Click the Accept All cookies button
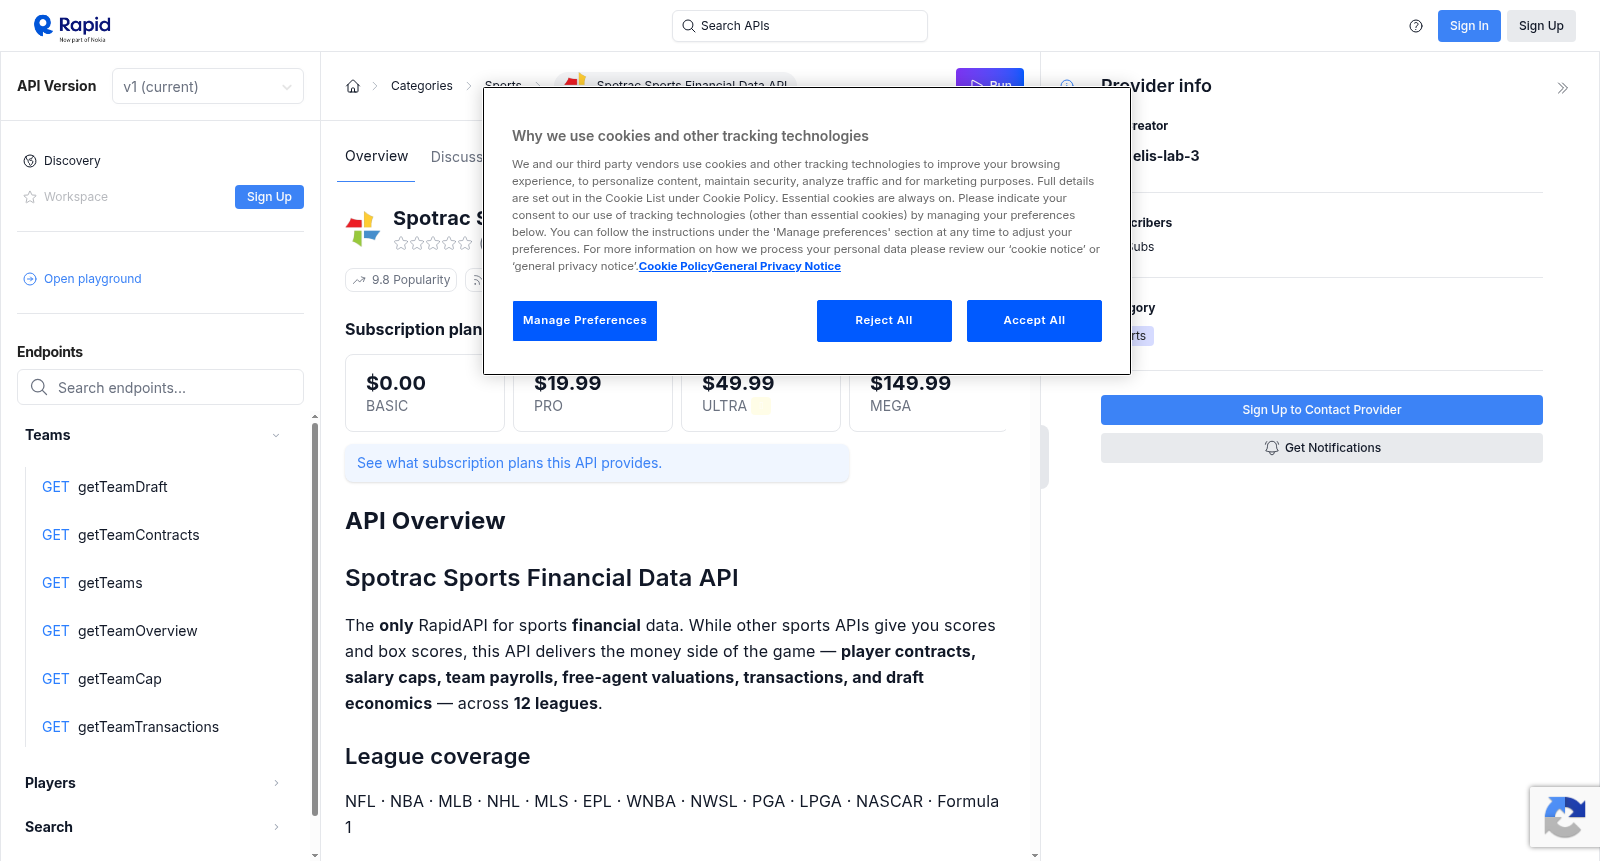This screenshot has height=861, width=1600. coord(1034,321)
